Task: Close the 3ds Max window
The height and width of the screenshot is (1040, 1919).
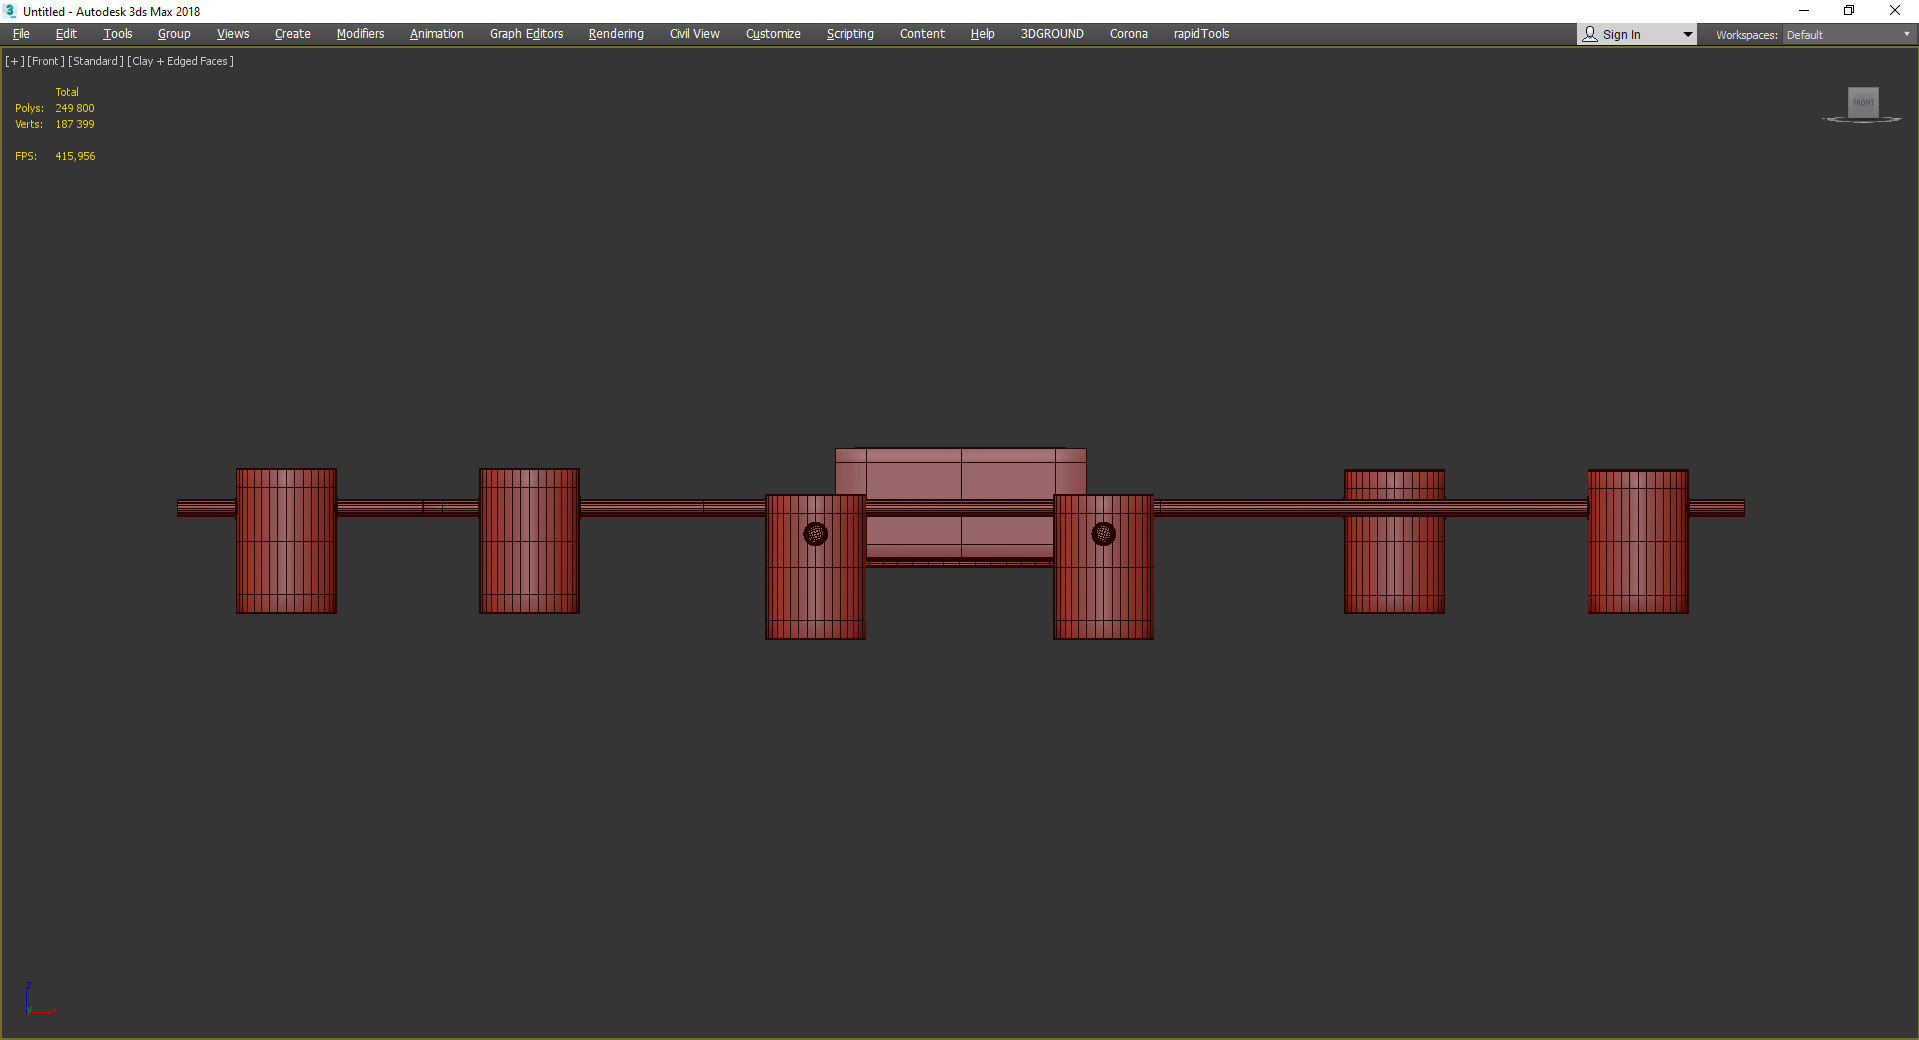Action: coord(1895,11)
